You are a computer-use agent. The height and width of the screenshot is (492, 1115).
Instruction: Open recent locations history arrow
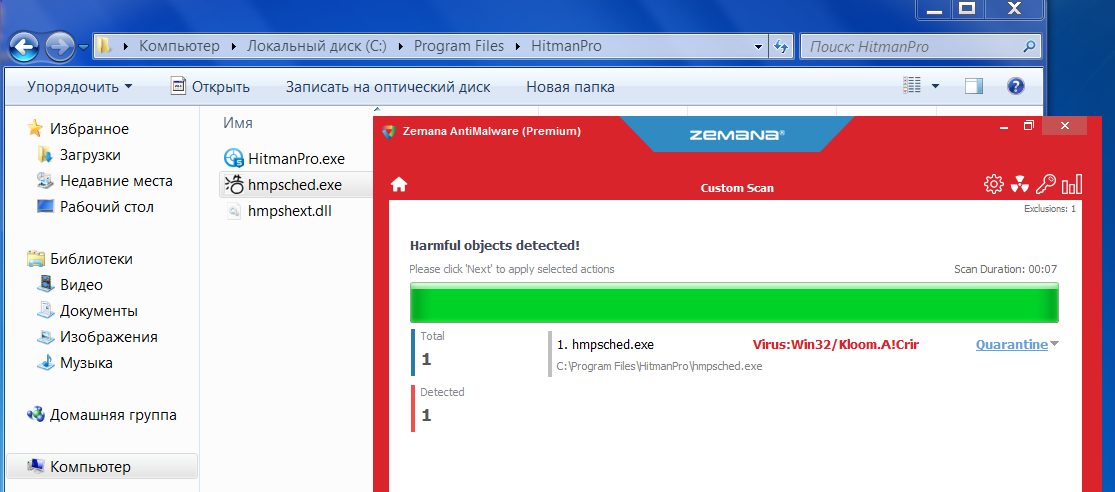(x=84, y=47)
